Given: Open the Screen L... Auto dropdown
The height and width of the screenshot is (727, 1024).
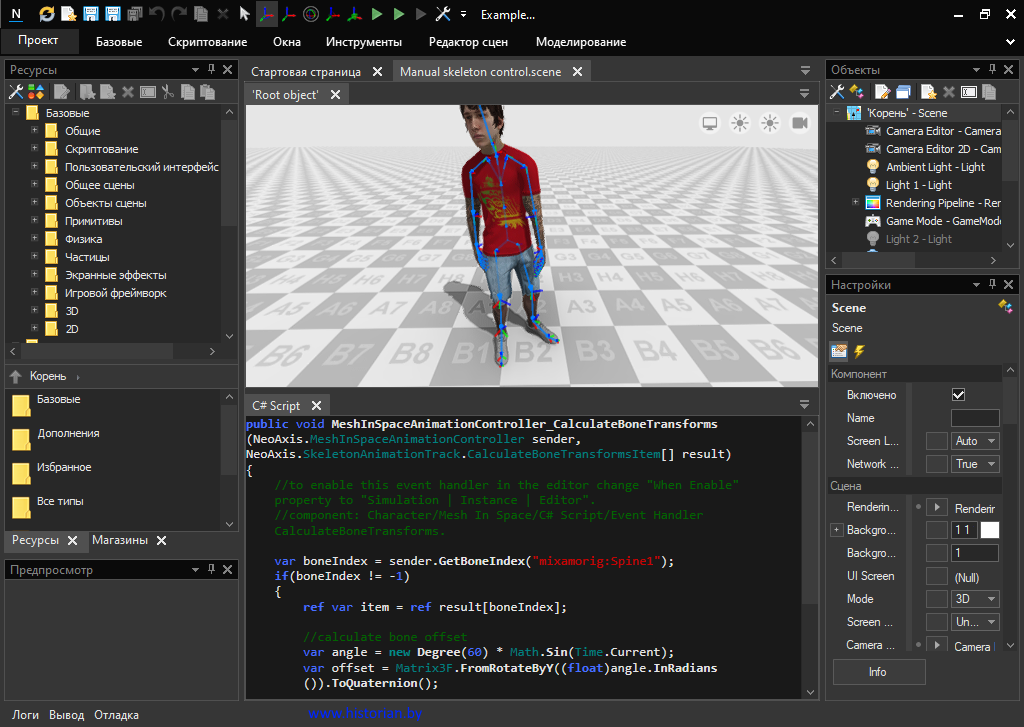Looking at the screenshot, I should pyautogui.click(x=976, y=441).
